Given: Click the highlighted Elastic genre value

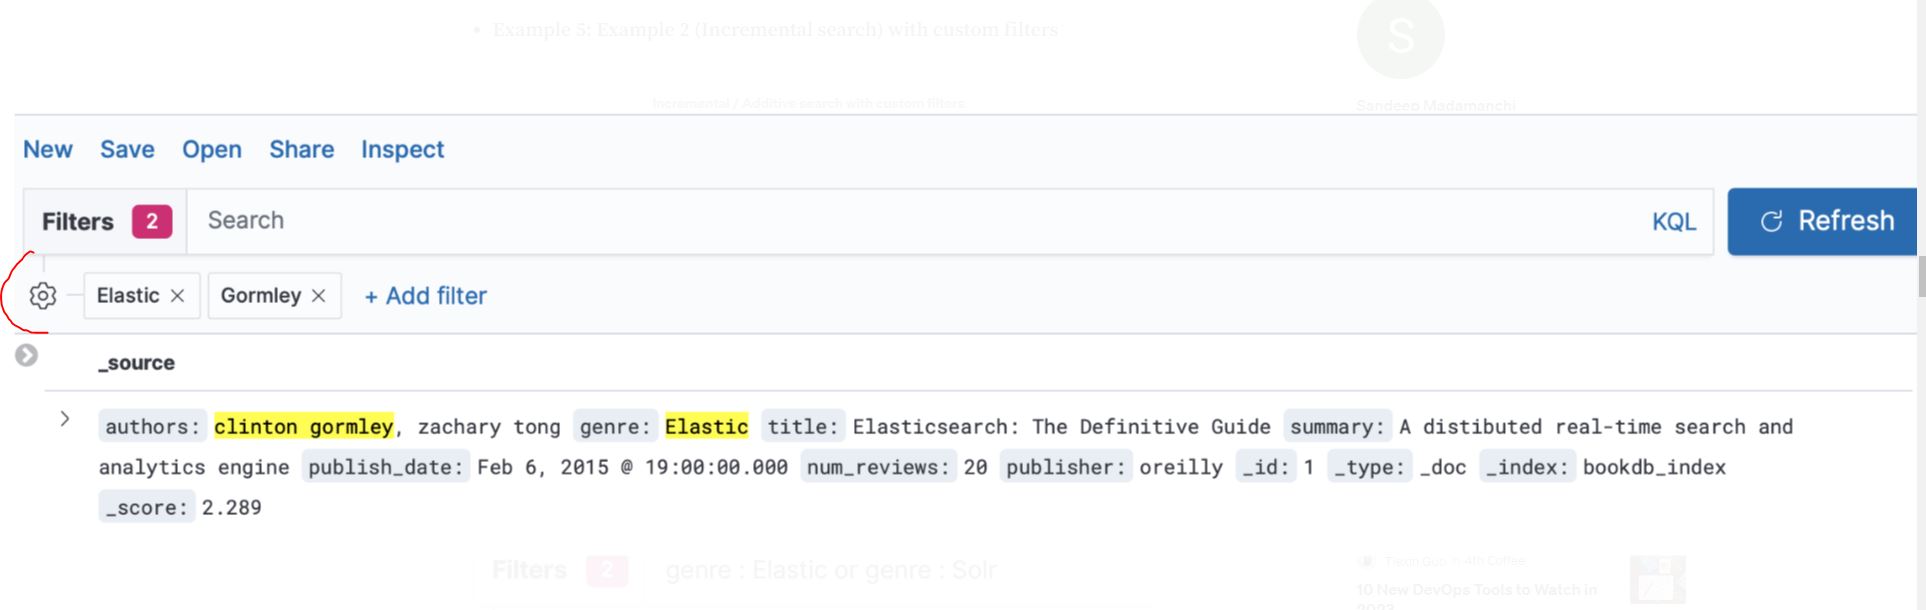Looking at the screenshot, I should (x=706, y=427).
